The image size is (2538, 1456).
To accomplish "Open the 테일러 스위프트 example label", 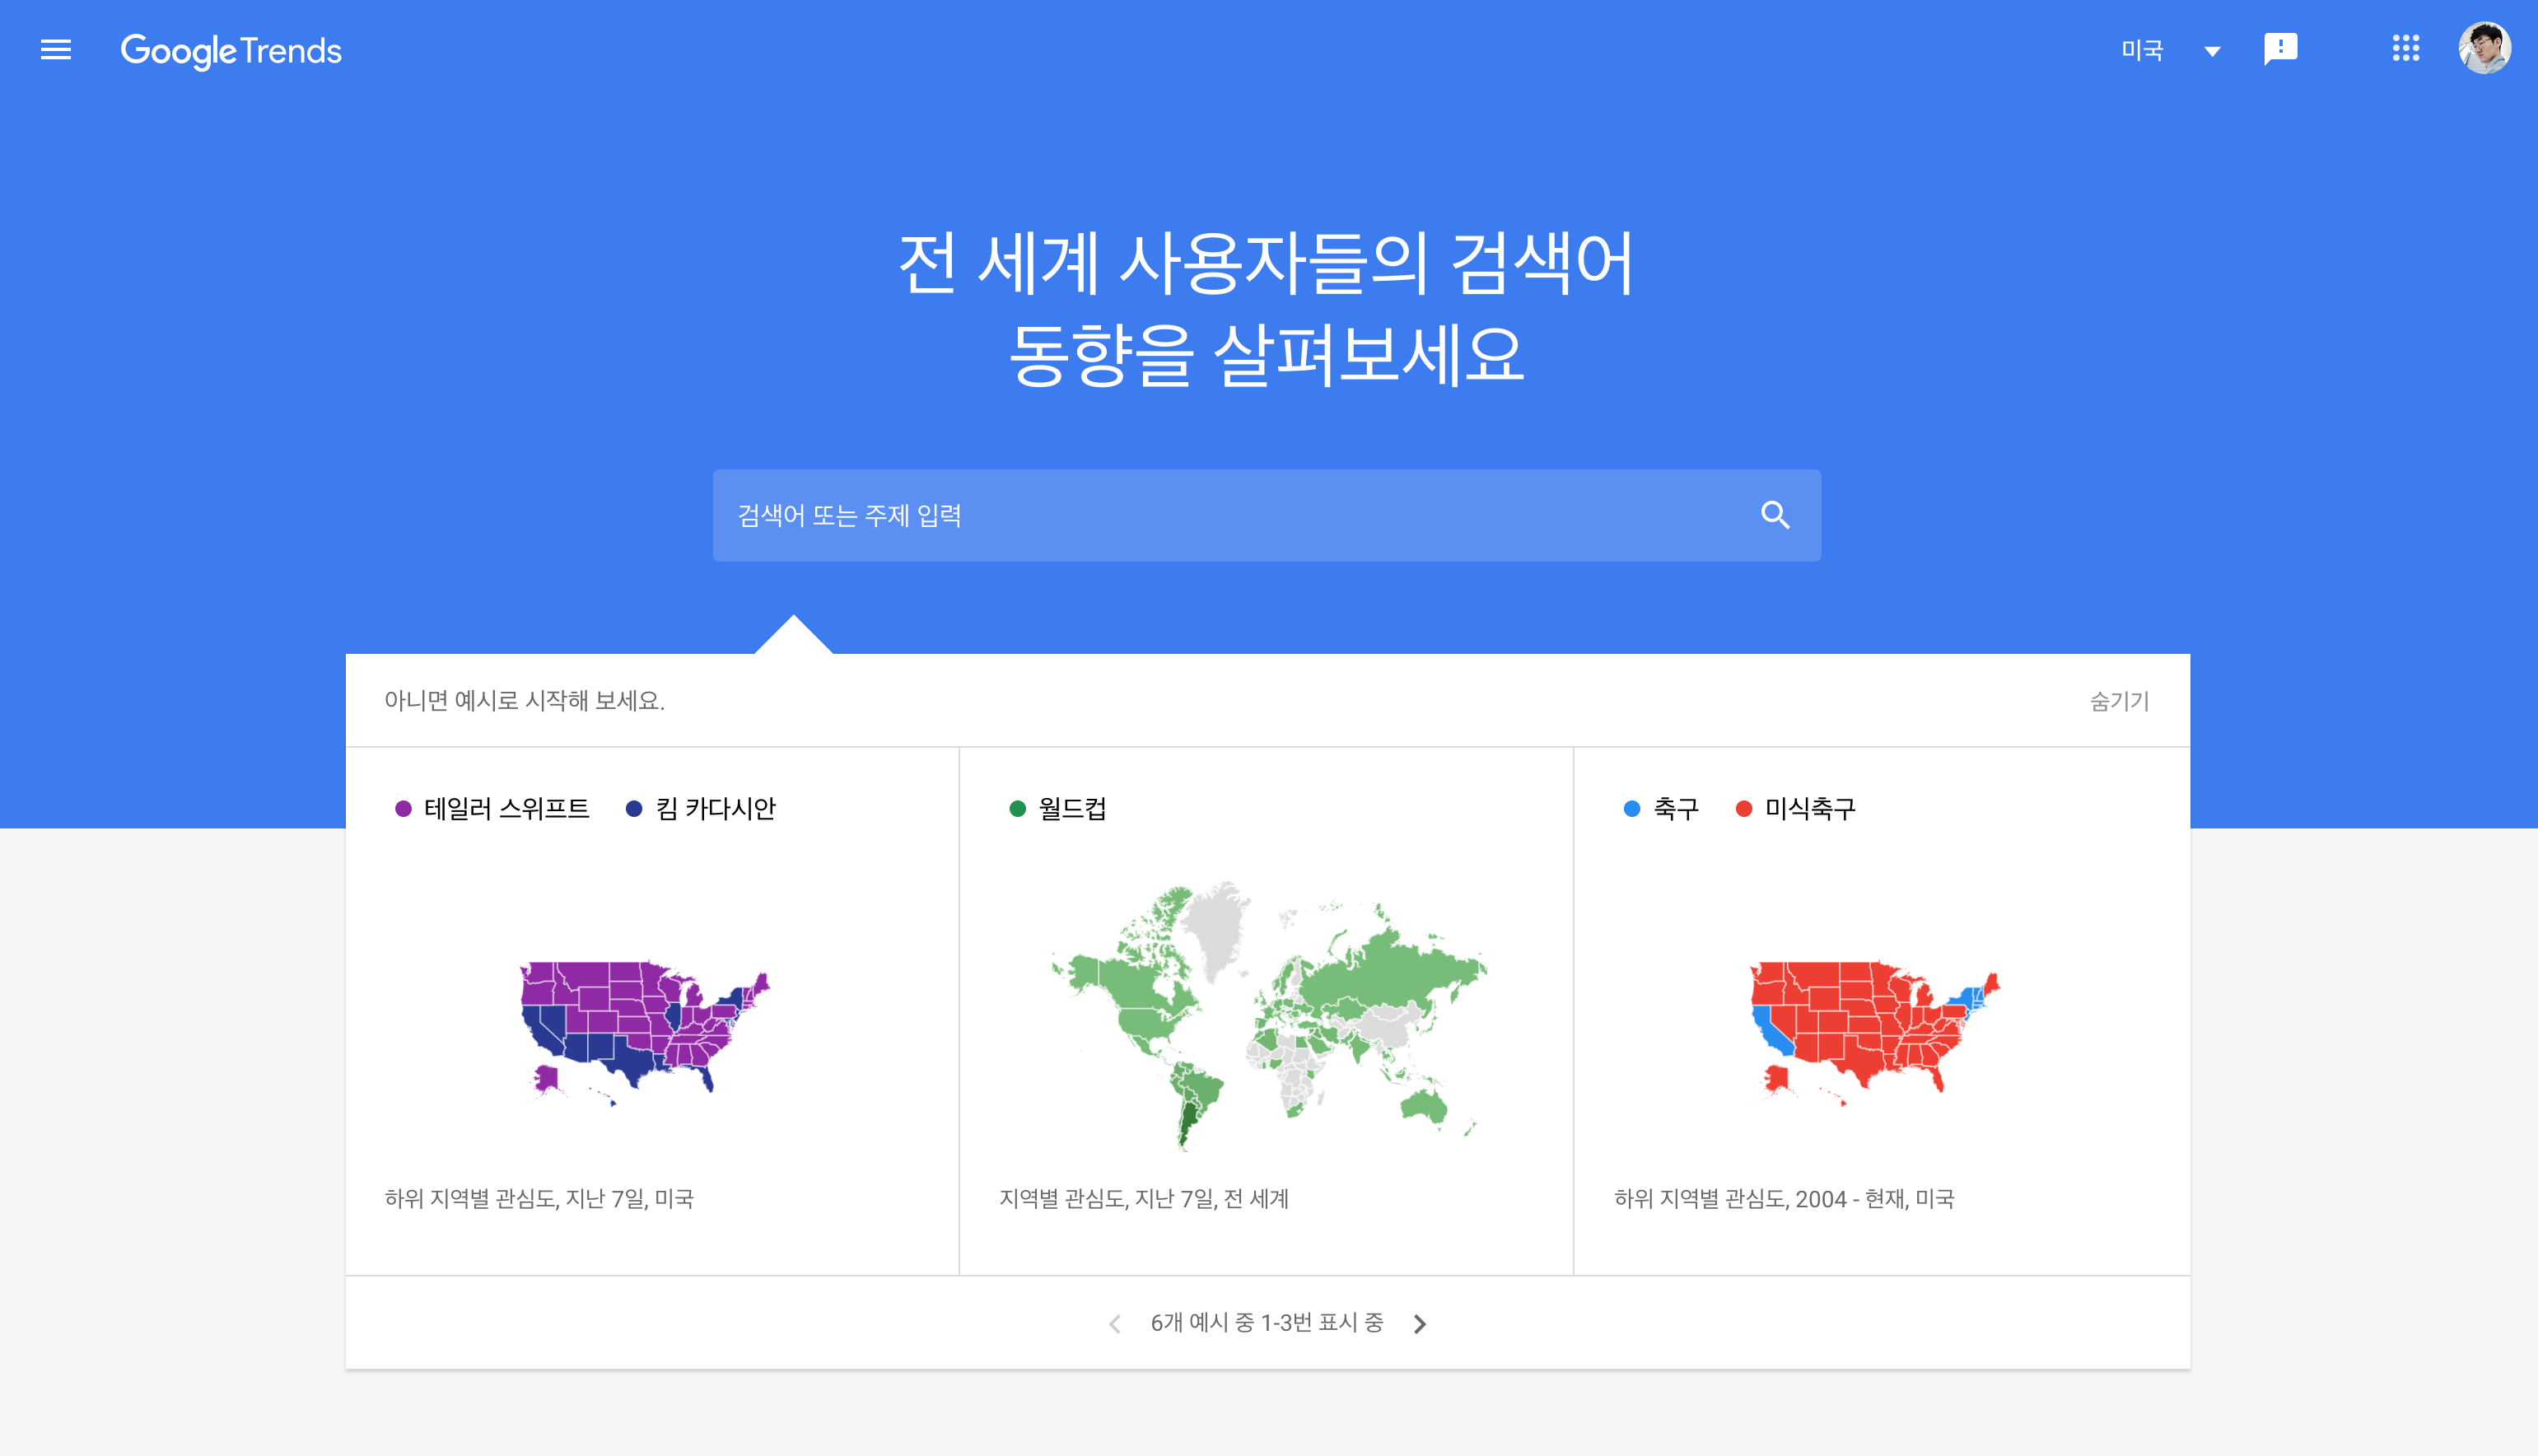I will [506, 808].
